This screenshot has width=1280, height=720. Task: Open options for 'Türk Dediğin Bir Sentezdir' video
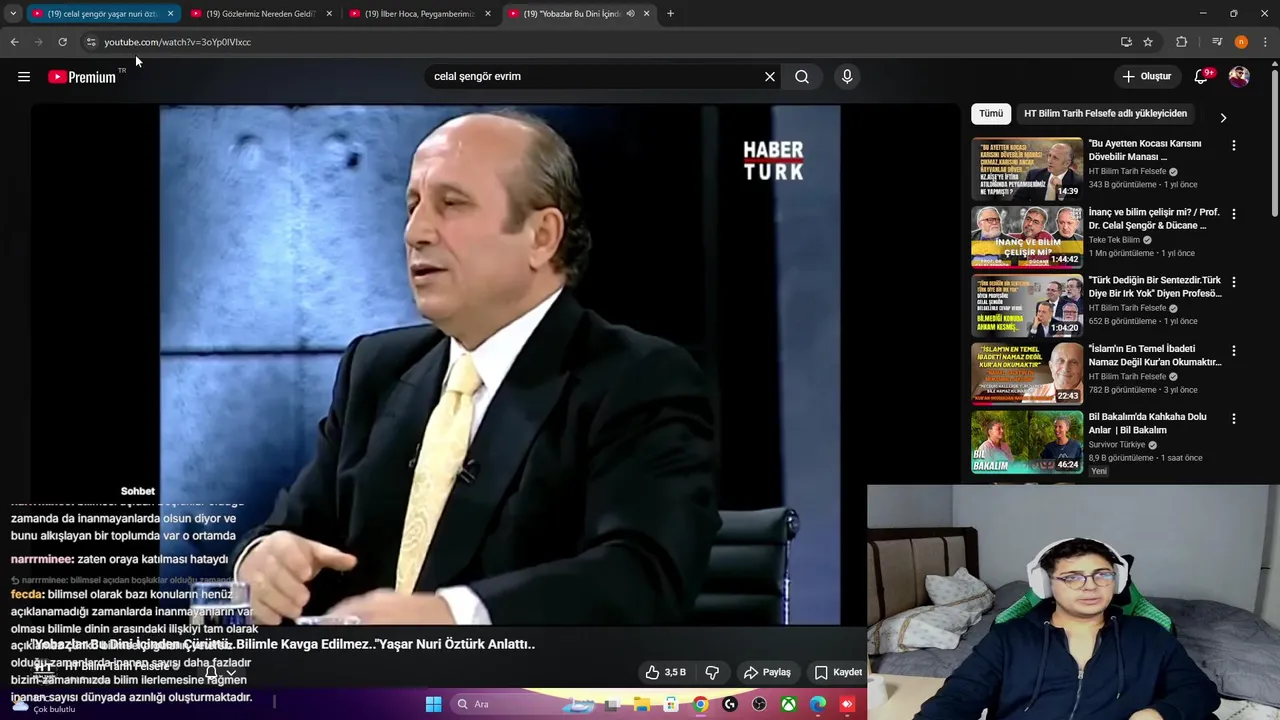(1233, 282)
